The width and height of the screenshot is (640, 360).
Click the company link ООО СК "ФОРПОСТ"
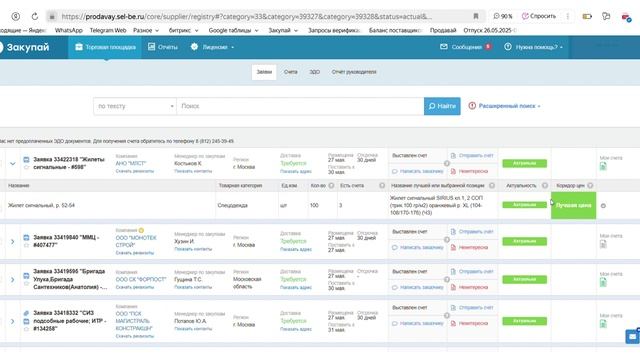[141, 280]
